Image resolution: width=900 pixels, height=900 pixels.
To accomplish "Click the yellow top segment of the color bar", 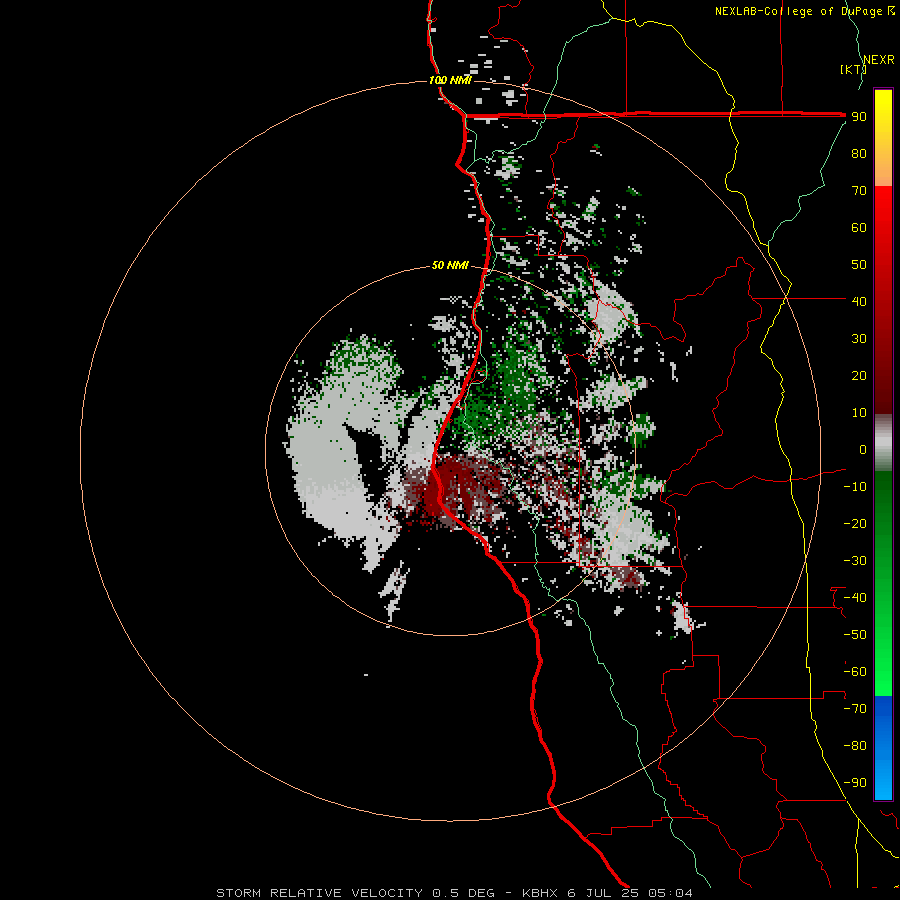I will point(883,138).
